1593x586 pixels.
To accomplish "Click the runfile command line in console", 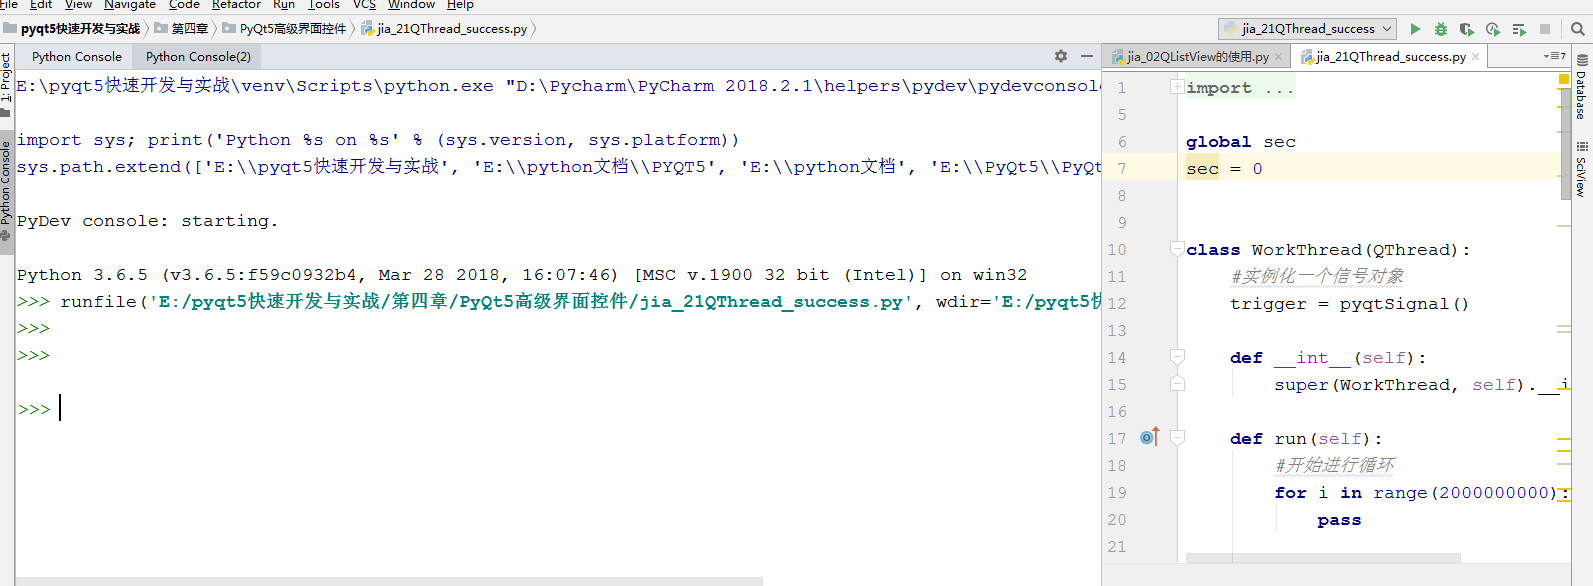I will pyautogui.click(x=559, y=302).
